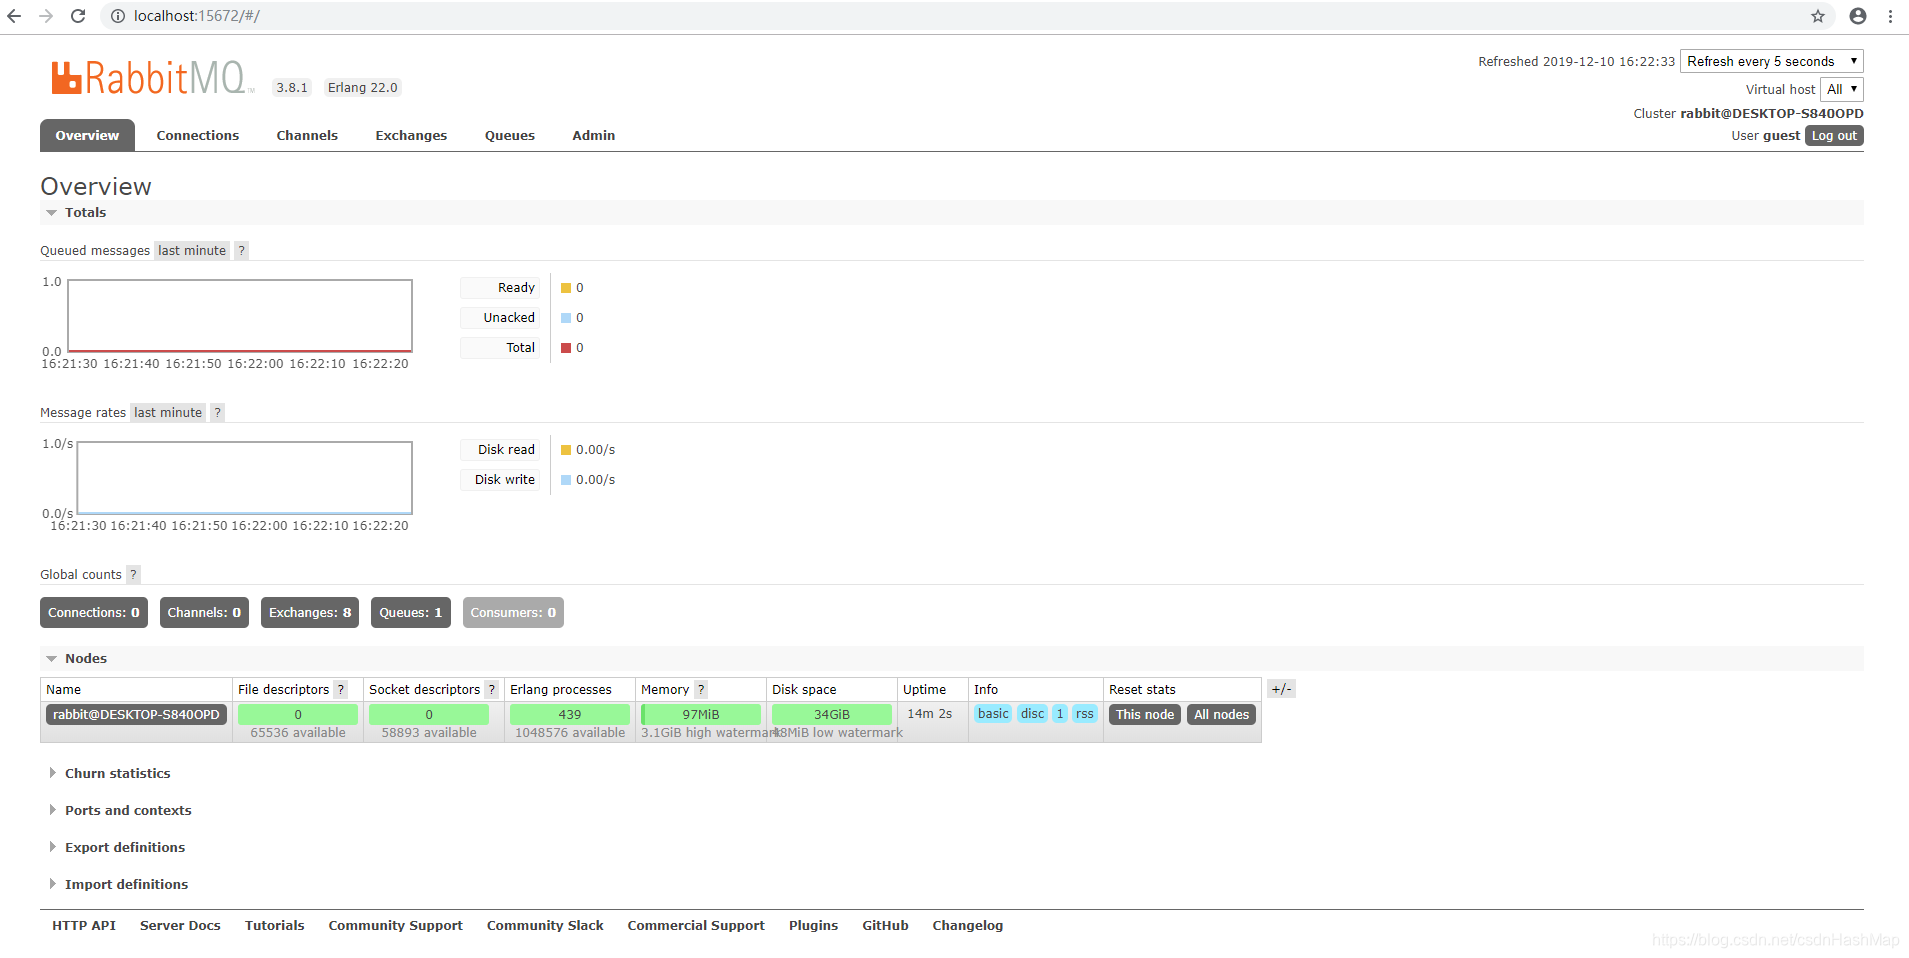Viewport: 1909px width, 958px height.
Task: Click the File descriptors help icon
Action: point(340,690)
